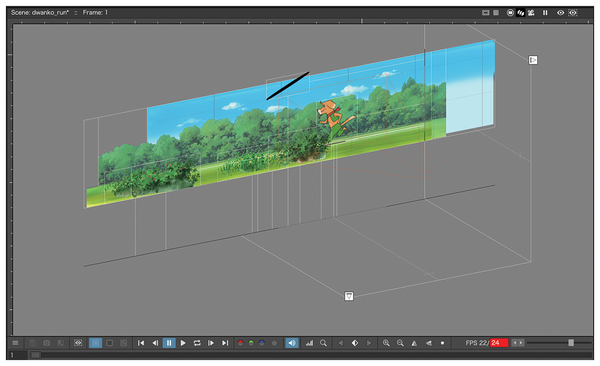Click the FPS slider handle
The height and width of the screenshot is (366, 600).
click(x=571, y=343)
